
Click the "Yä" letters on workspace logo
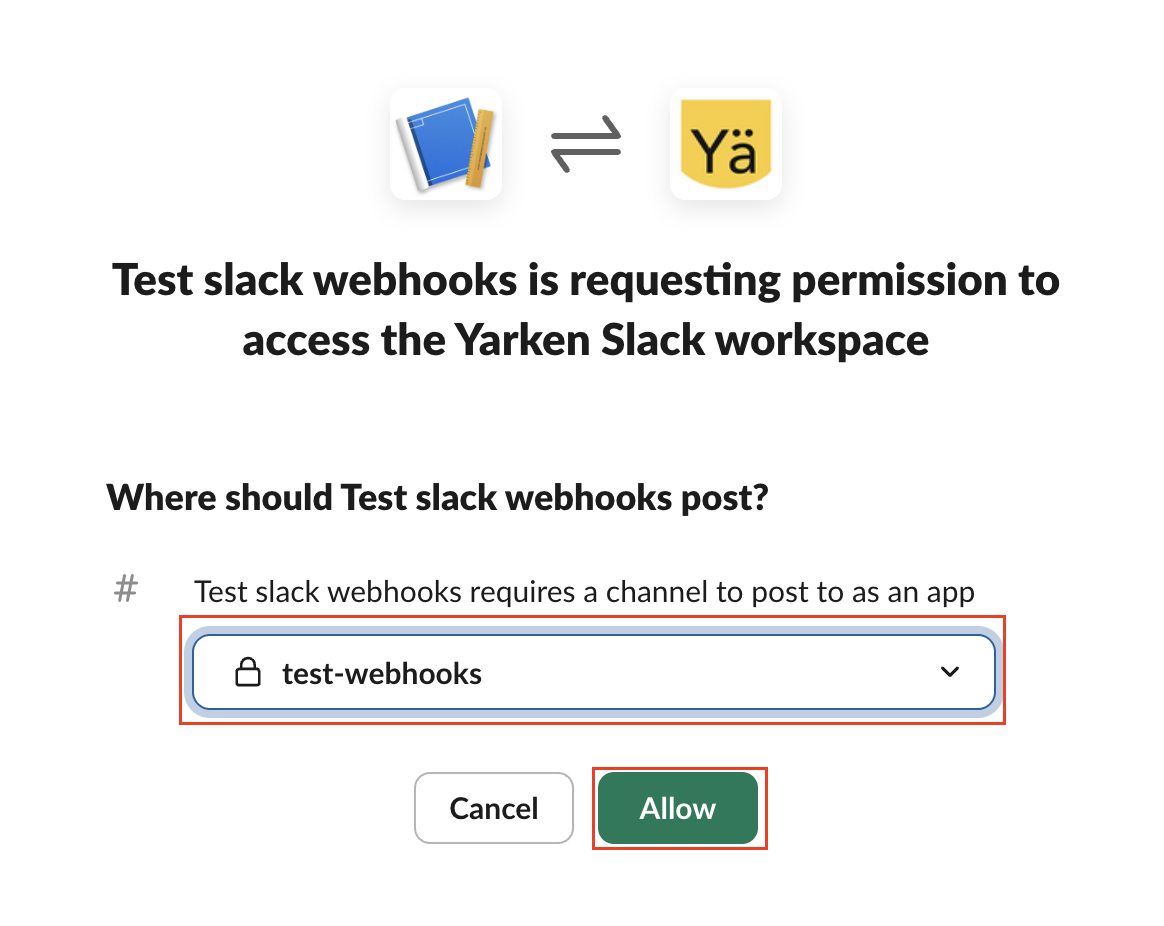pos(725,152)
